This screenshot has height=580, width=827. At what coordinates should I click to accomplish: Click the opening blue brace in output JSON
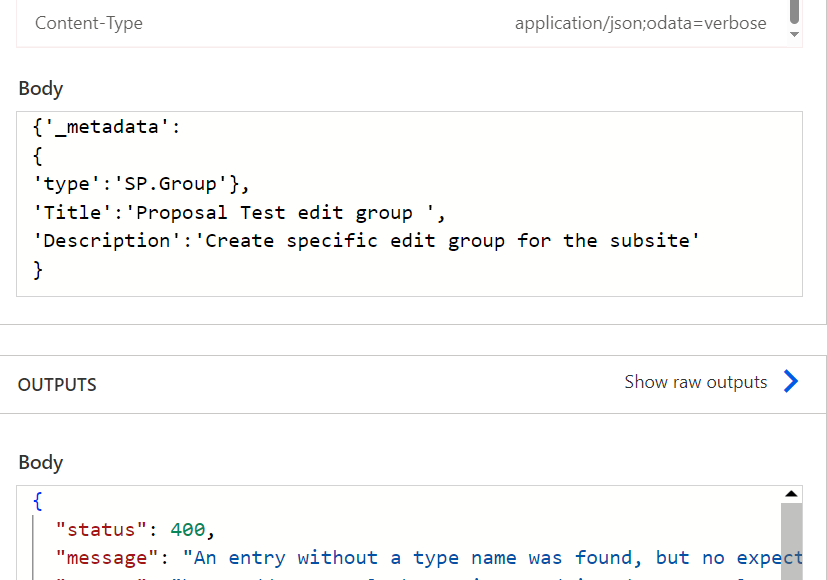coord(37,501)
